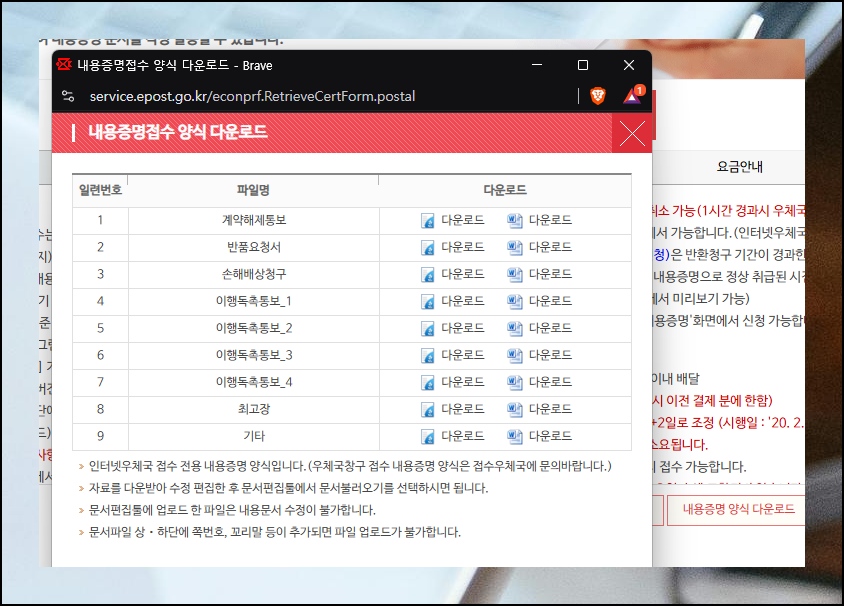Select file name 계약해제통보
The width and height of the screenshot is (844, 606).
(x=254, y=221)
